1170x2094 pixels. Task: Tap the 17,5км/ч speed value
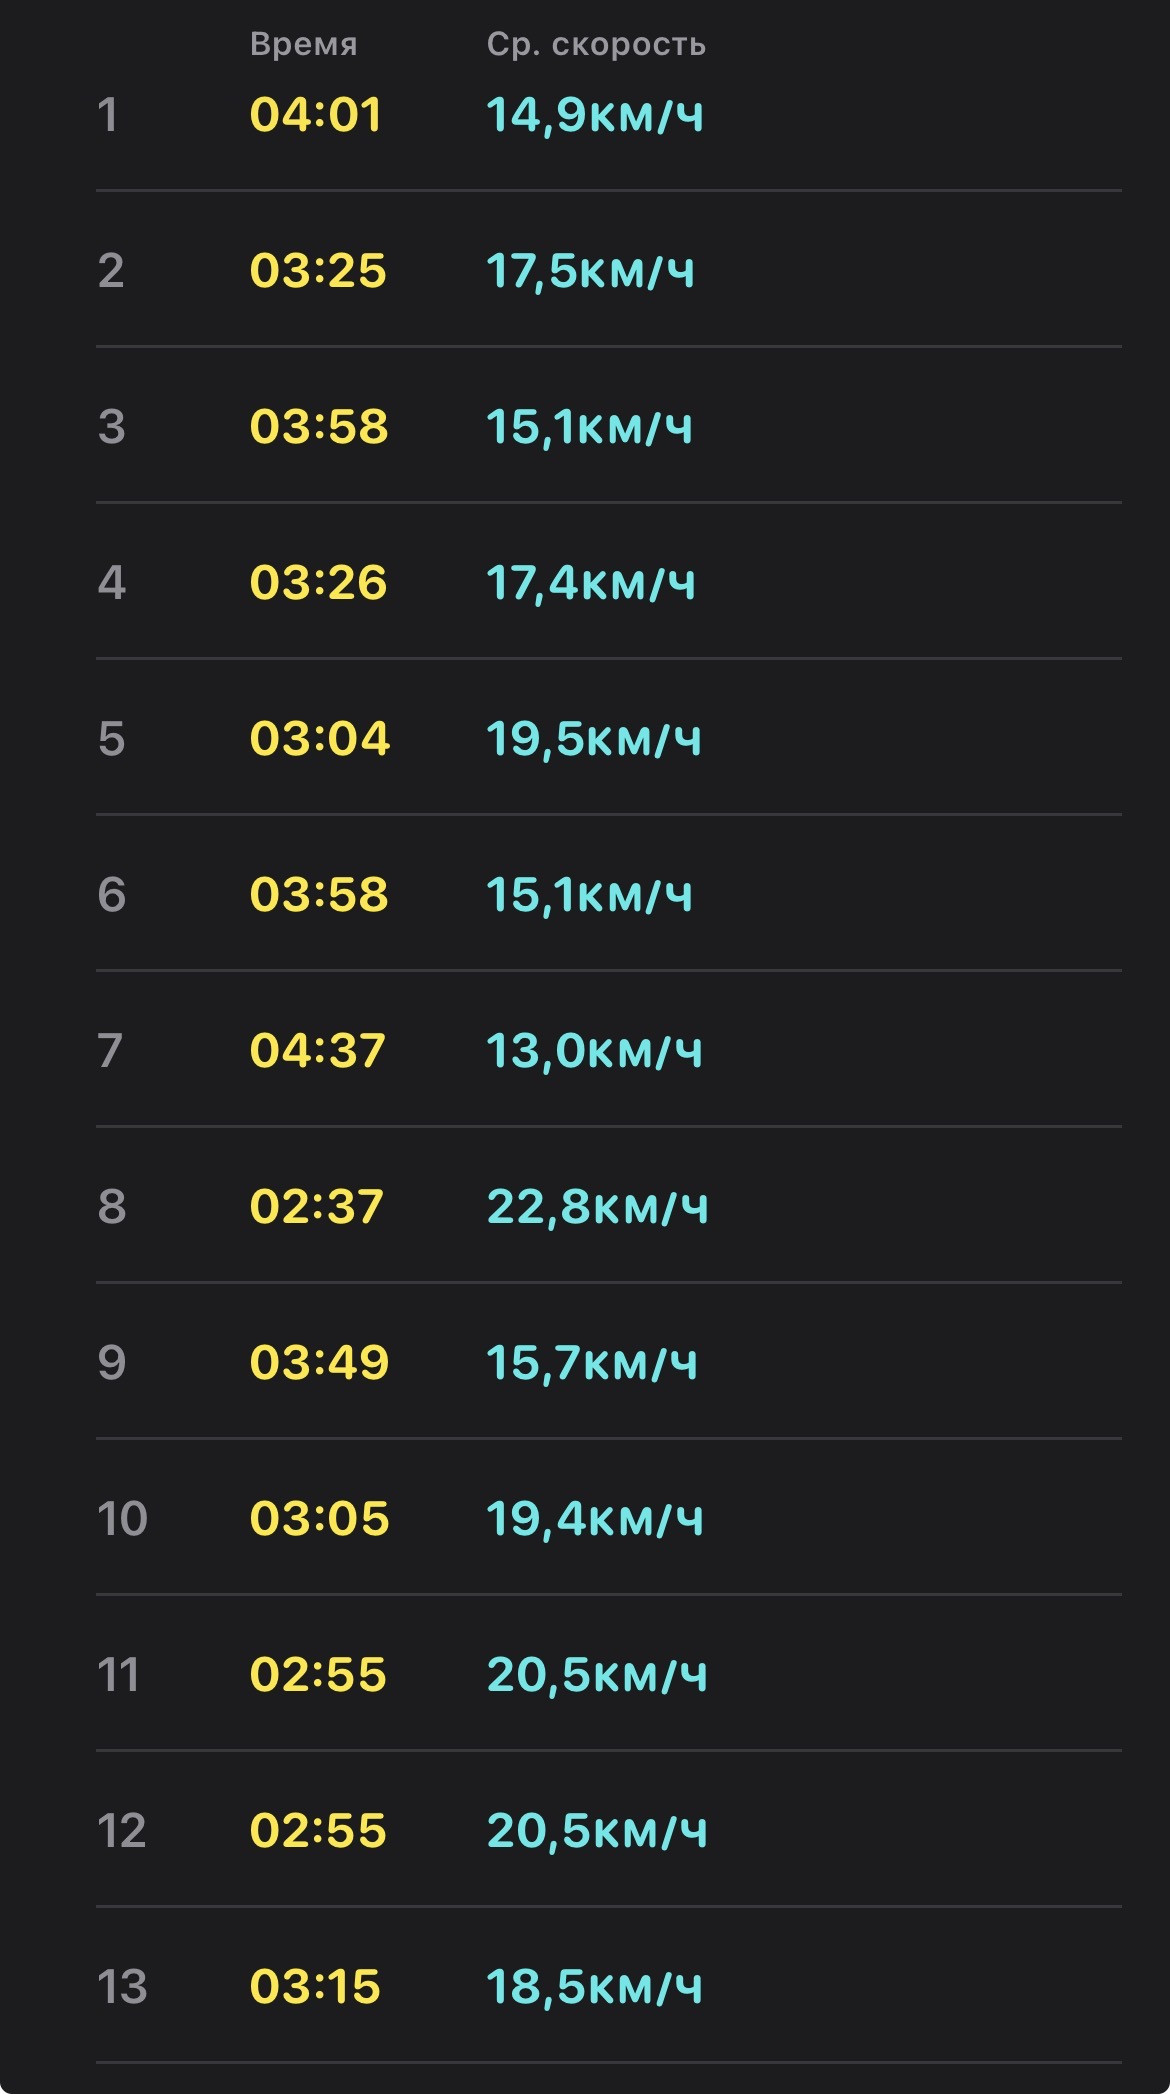tap(590, 270)
